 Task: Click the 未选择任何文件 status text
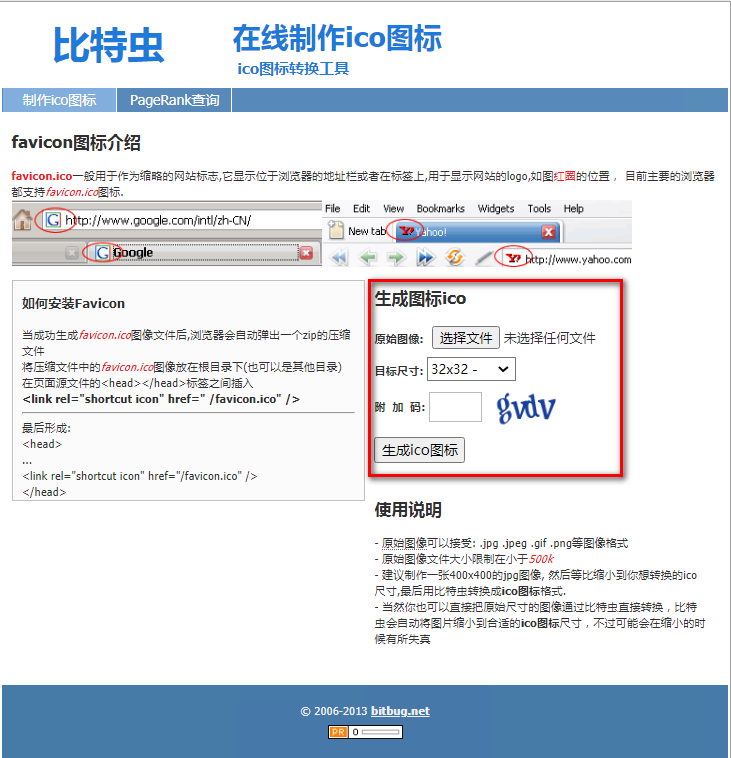pos(550,338)
